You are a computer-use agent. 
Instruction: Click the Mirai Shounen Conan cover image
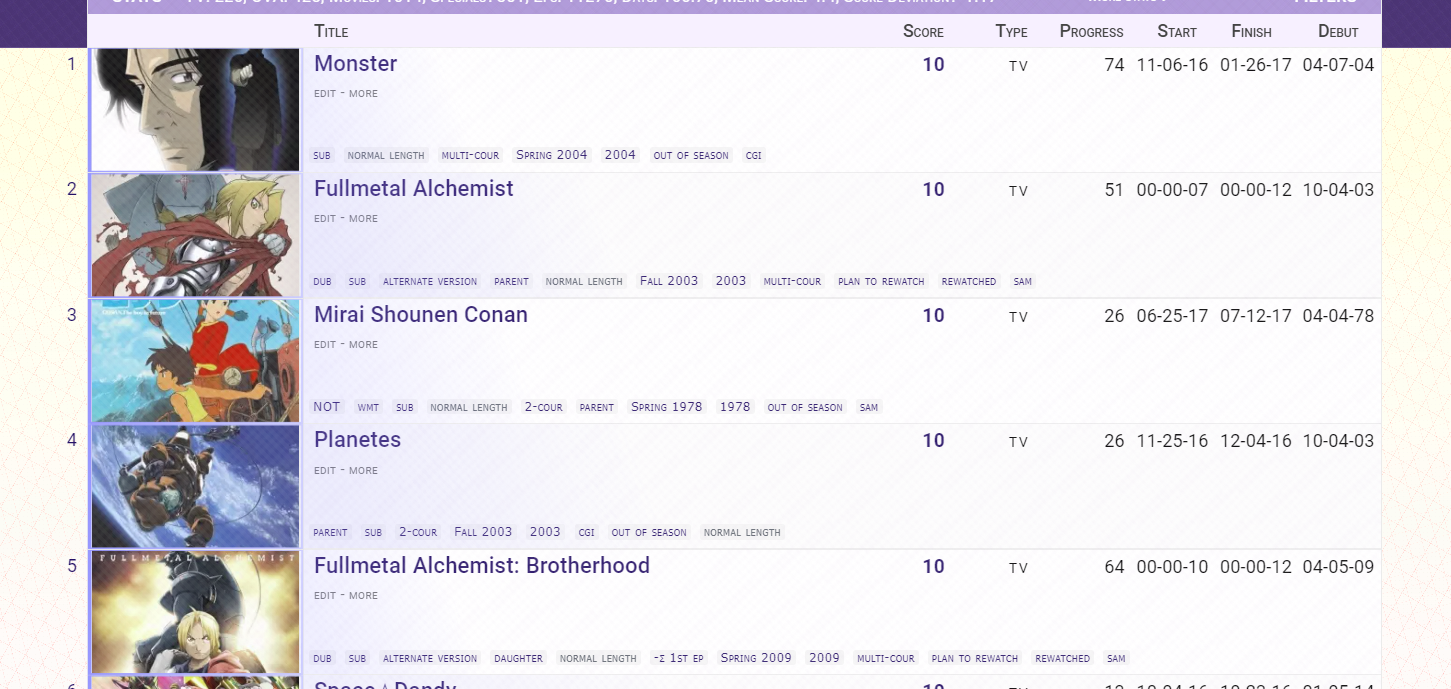point(195,361)
